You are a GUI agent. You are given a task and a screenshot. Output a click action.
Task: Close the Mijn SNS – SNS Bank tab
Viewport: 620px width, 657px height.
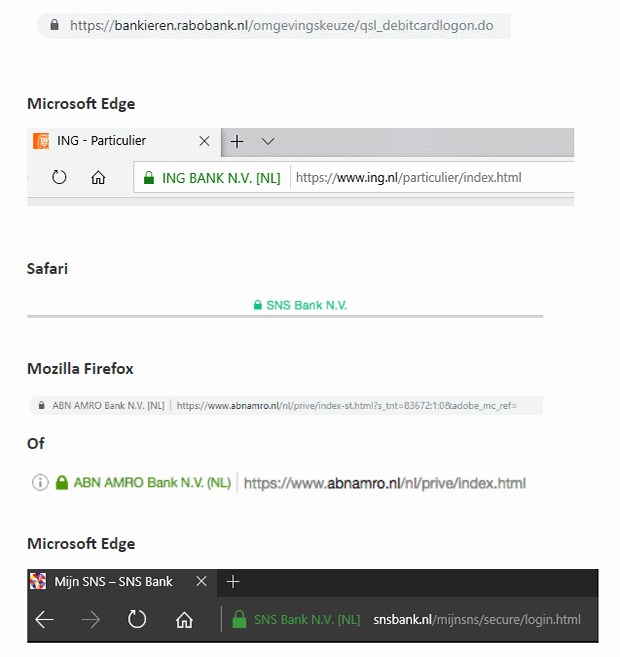pos(202,581)
